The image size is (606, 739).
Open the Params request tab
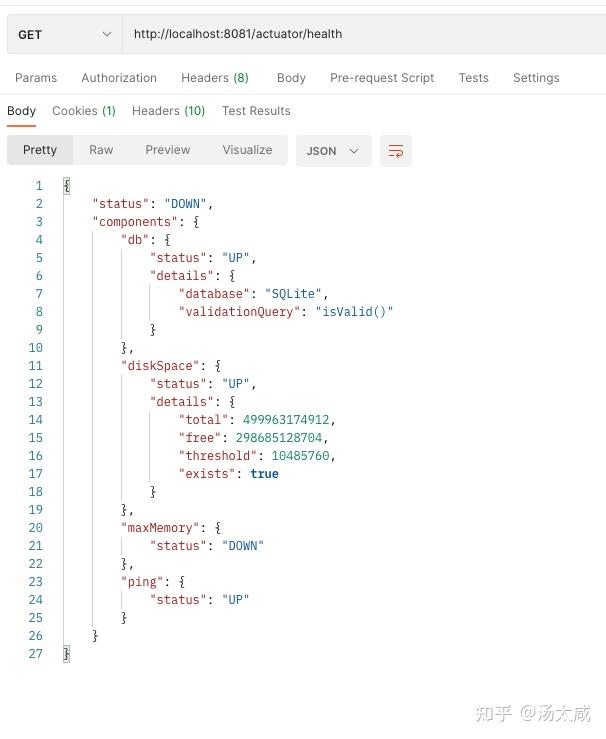click(36, 78)
